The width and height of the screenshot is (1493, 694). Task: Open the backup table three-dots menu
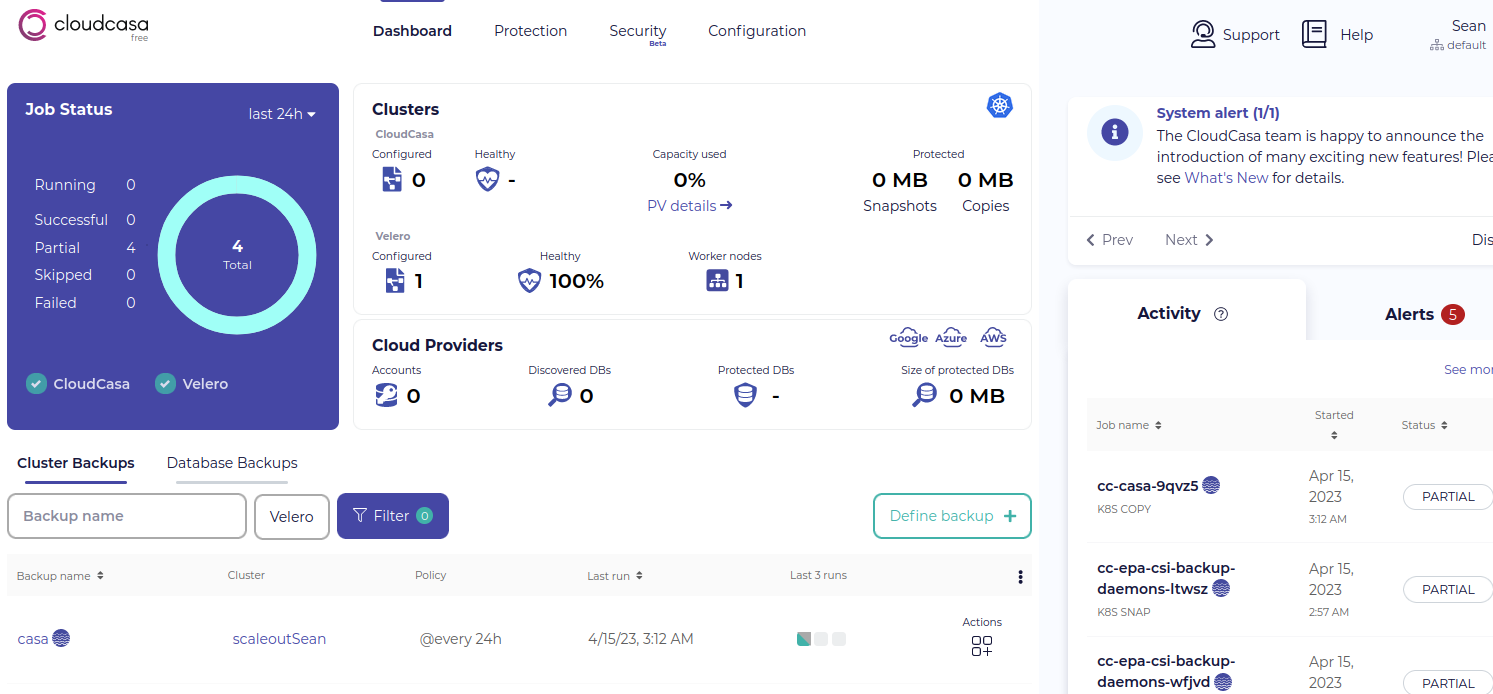tap(1020, 577)
